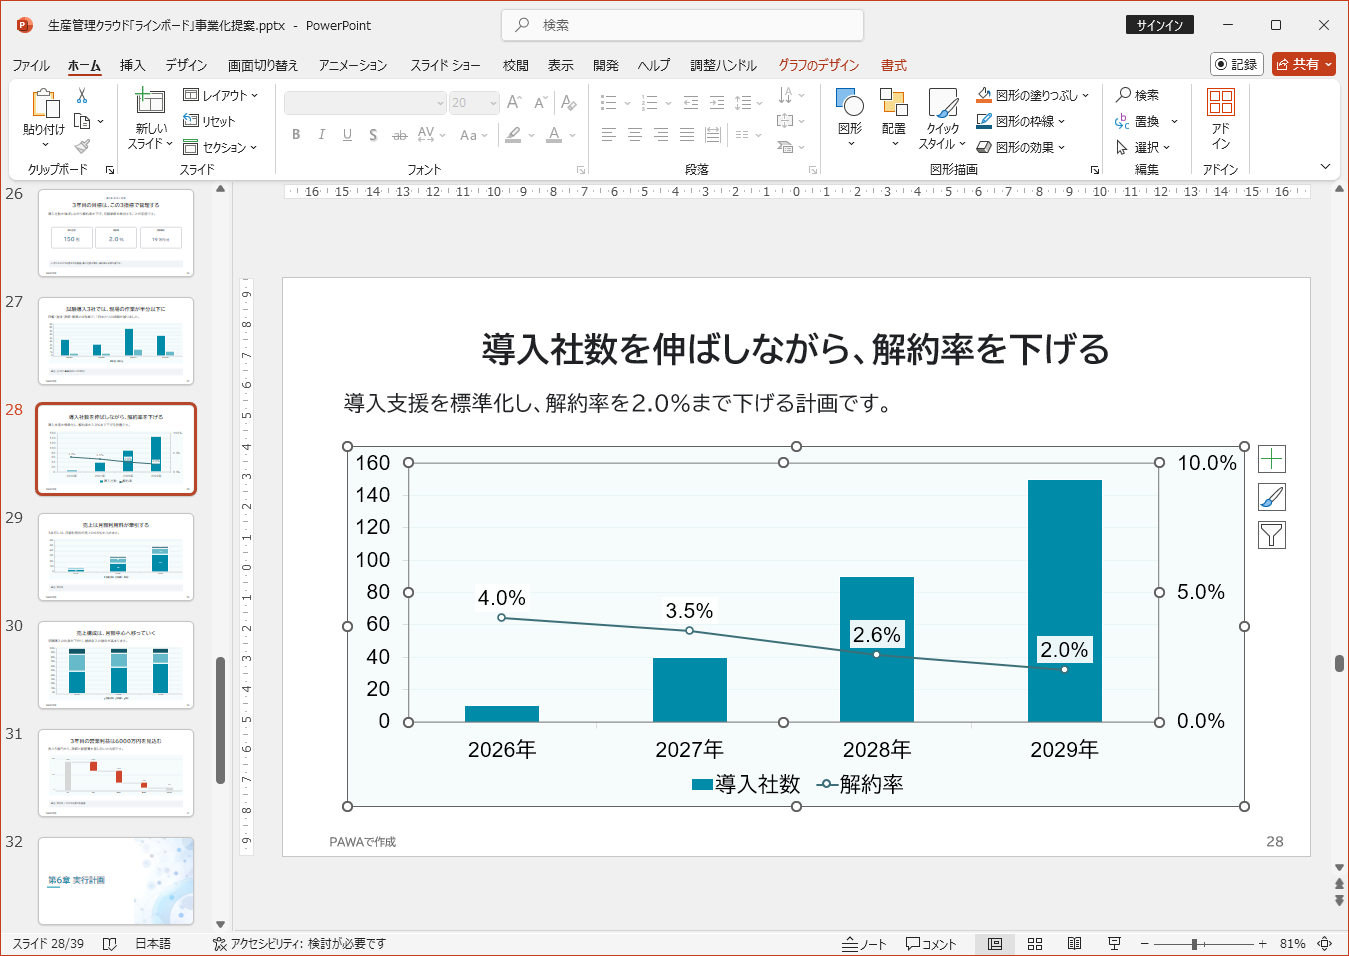This screenshot has width=1349, height=956.
Task: Click the zoom in plus button
Action: tap(1263, 944)
